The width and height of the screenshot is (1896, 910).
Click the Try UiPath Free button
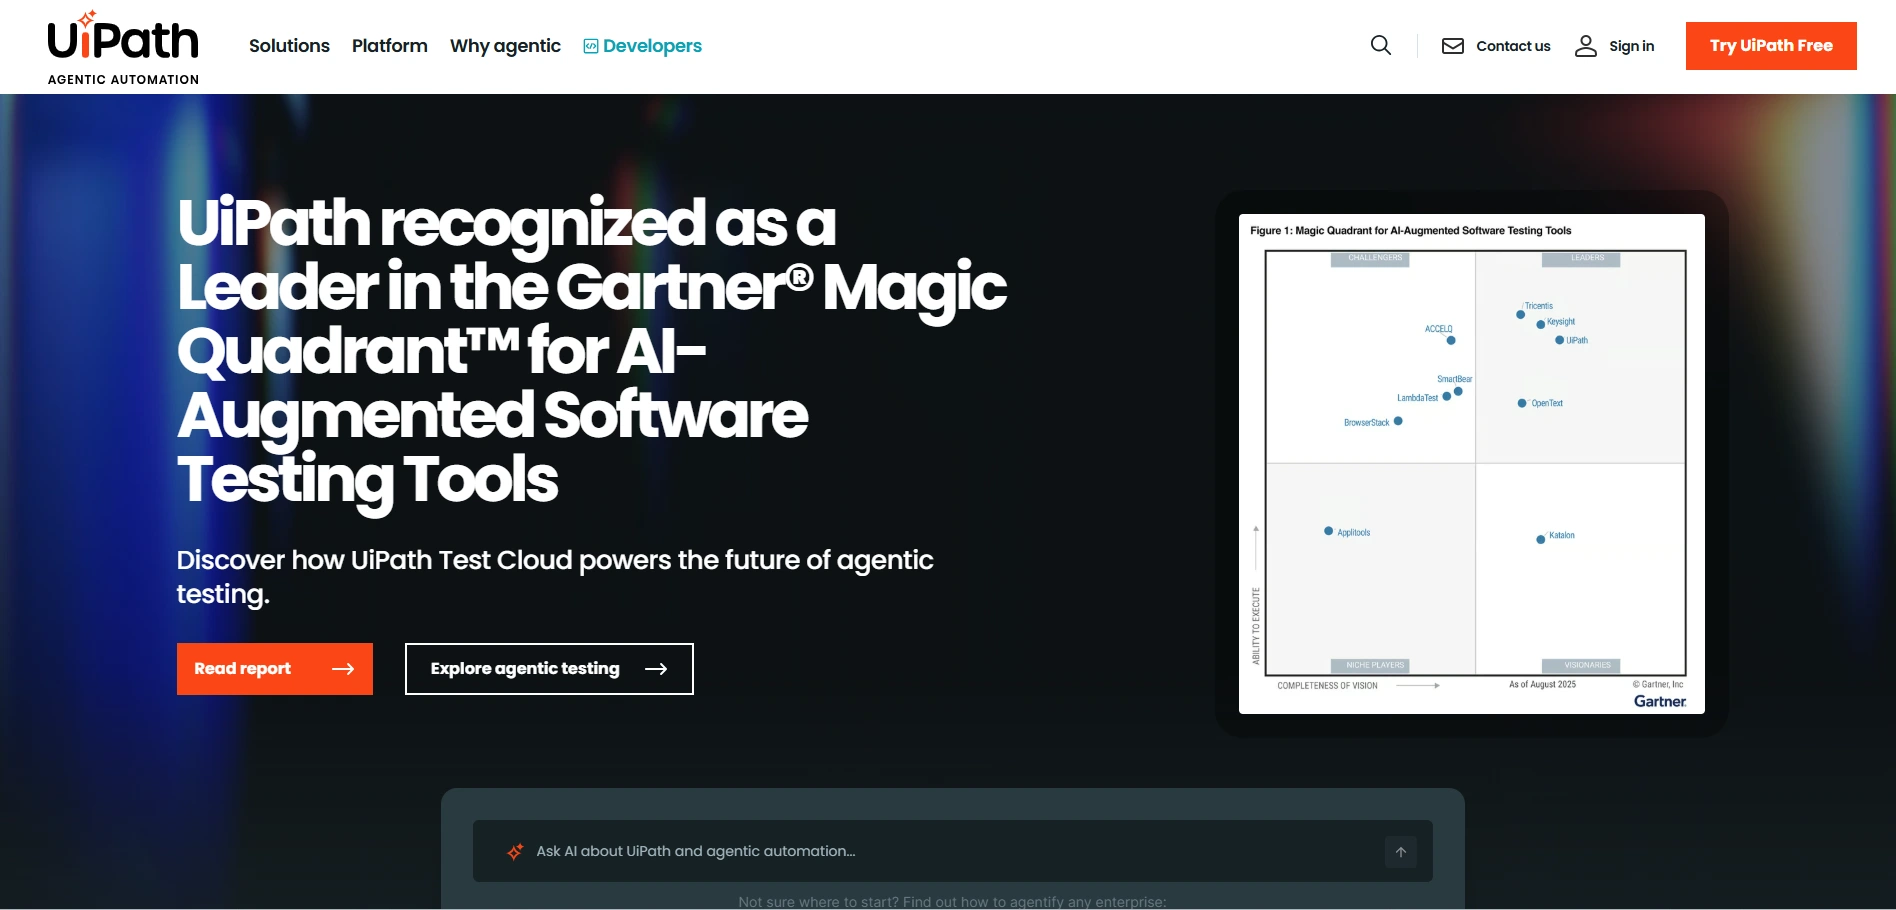click(1770, 46)
